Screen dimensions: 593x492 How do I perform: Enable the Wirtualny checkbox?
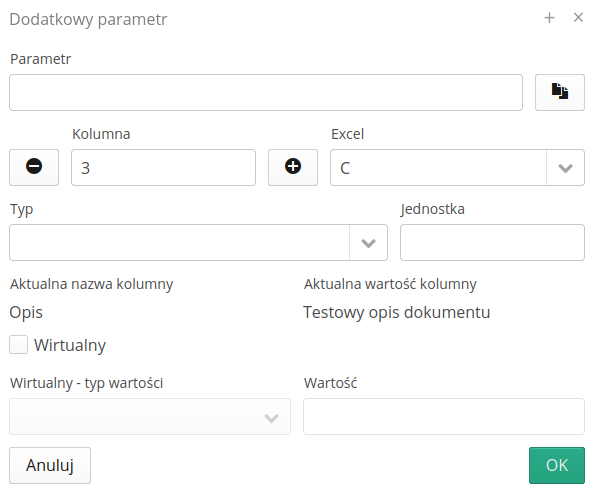click(19, 345)
